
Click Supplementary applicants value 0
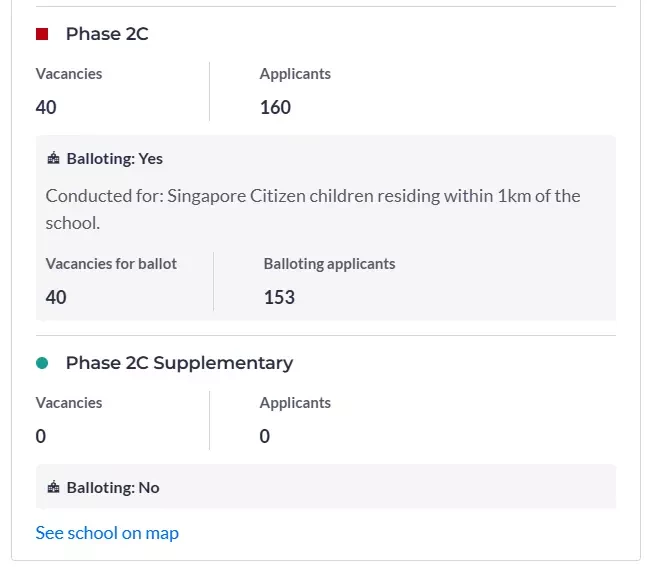click(265, 437)
